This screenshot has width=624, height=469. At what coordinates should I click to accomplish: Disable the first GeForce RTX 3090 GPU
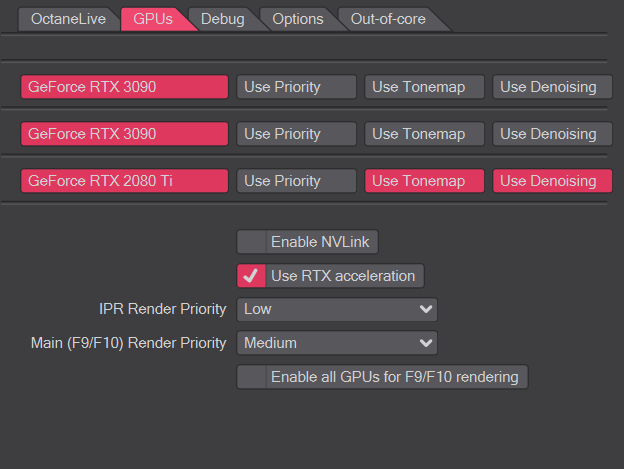(x=124, y=87)
